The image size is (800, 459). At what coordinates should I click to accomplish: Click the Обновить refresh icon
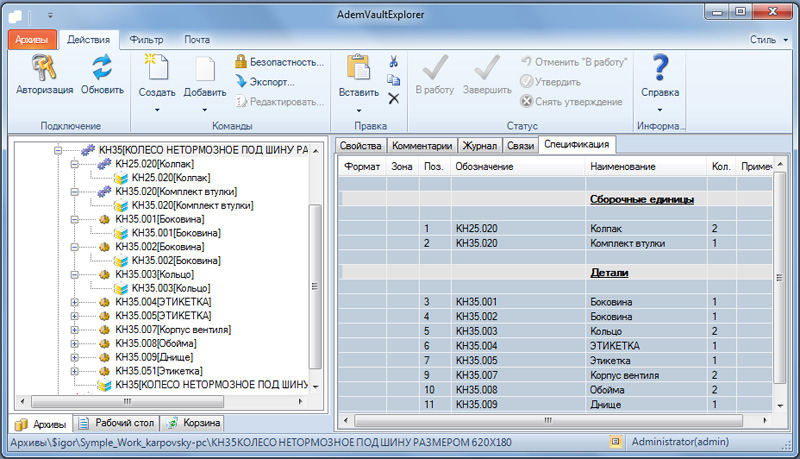[x=102, y=67]
